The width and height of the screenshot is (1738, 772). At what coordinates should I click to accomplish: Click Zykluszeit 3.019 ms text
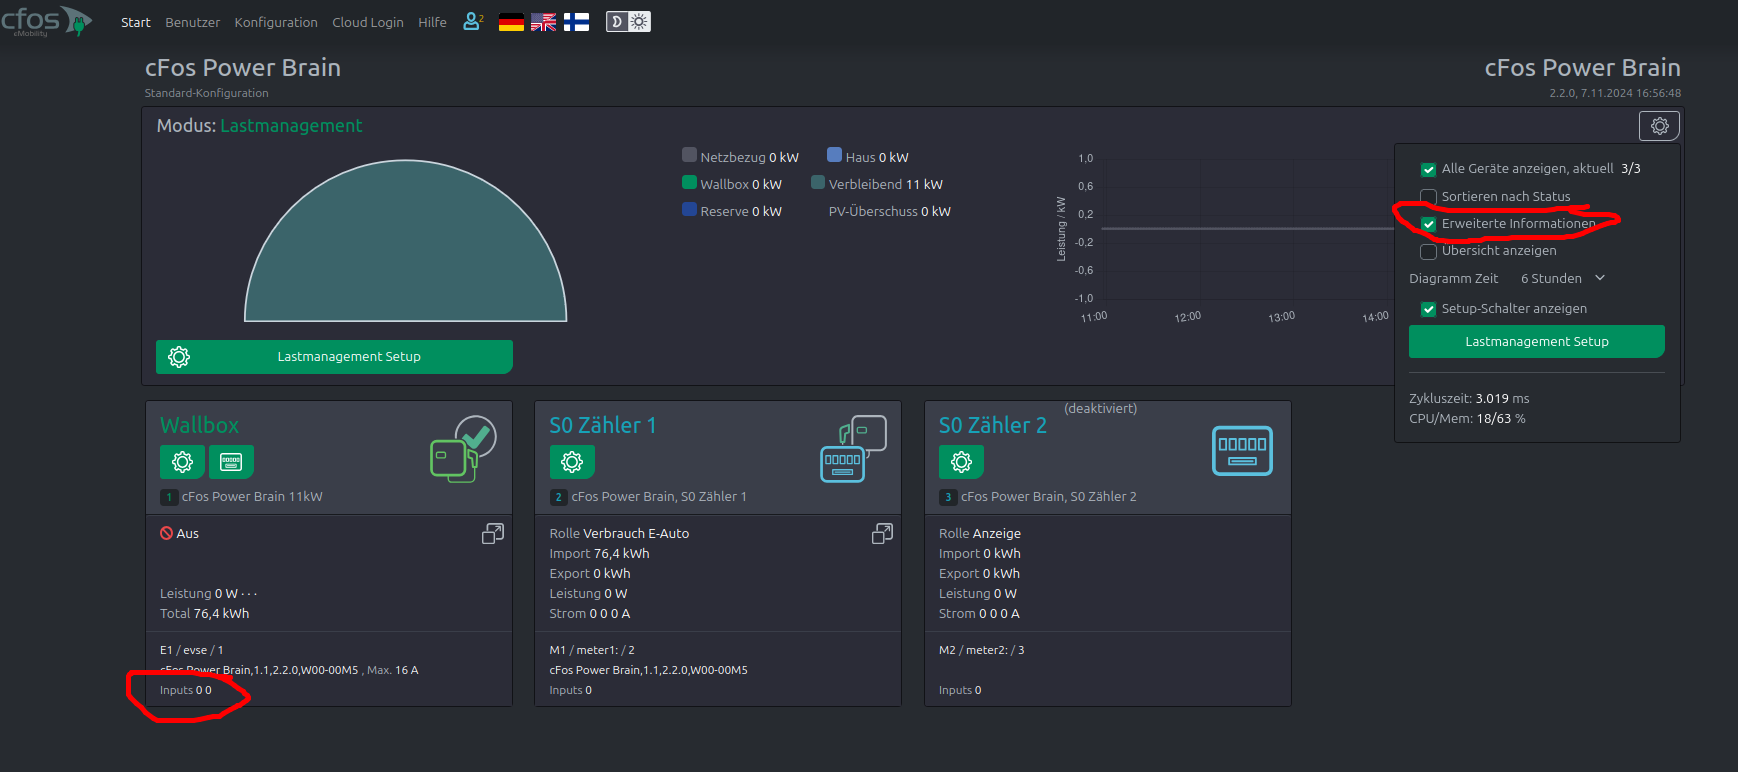pos(1469,398)
